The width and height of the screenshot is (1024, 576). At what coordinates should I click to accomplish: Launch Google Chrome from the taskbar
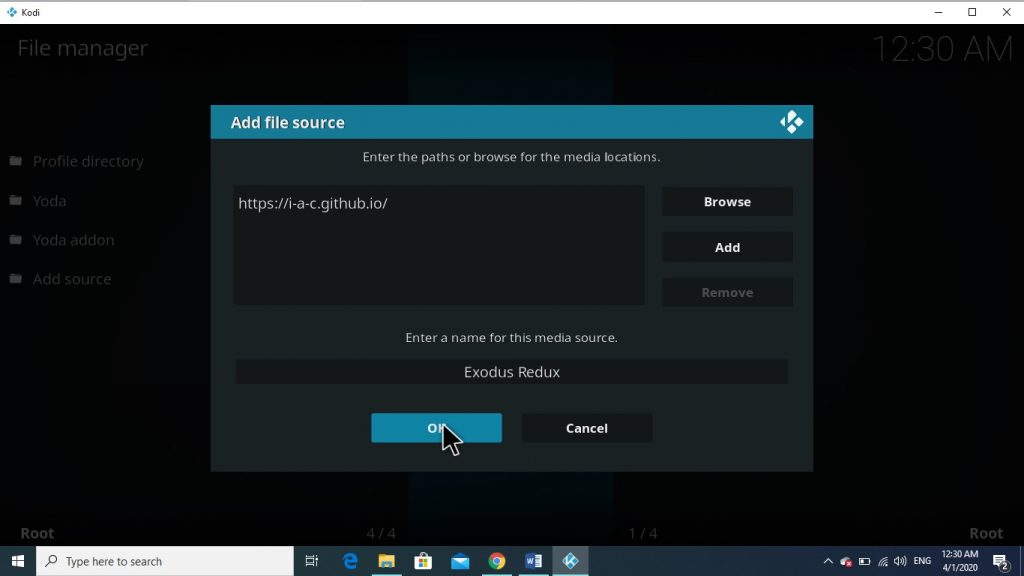496,561
